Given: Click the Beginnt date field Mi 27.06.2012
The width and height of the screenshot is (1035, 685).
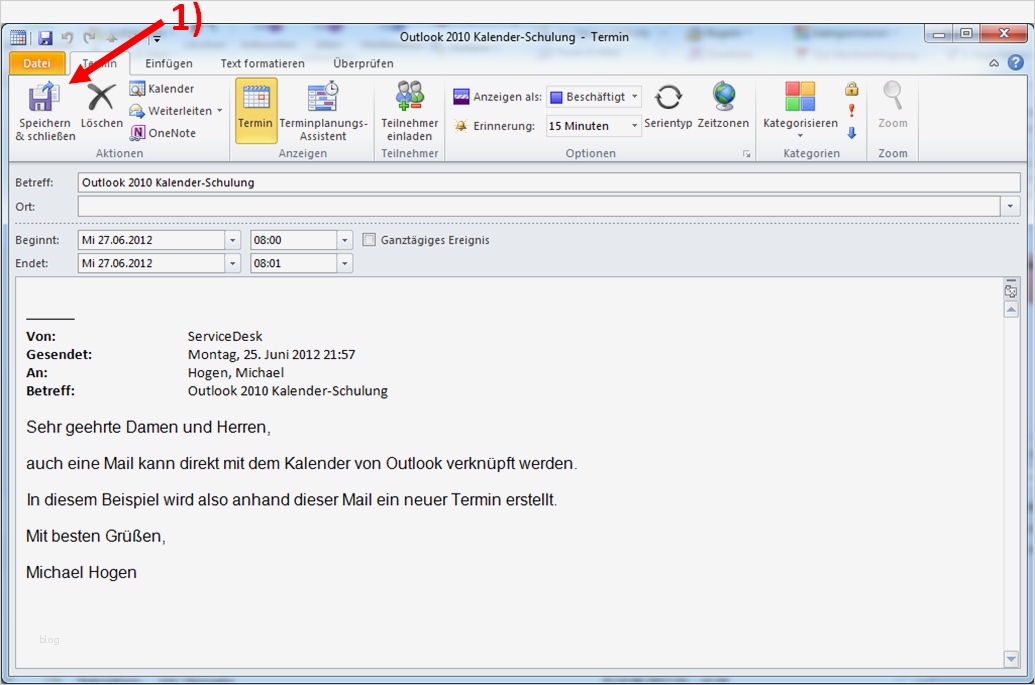Looking at the screenshot, I should point(151,240).
